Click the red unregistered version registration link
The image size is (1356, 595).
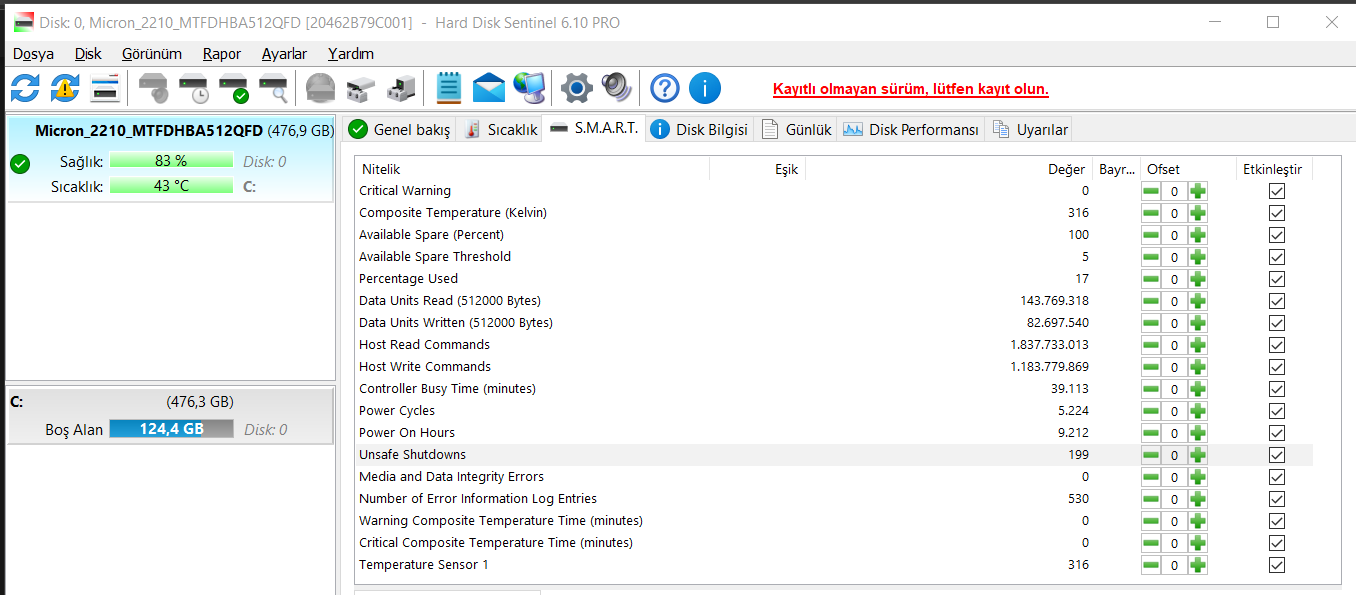[911, 89]
